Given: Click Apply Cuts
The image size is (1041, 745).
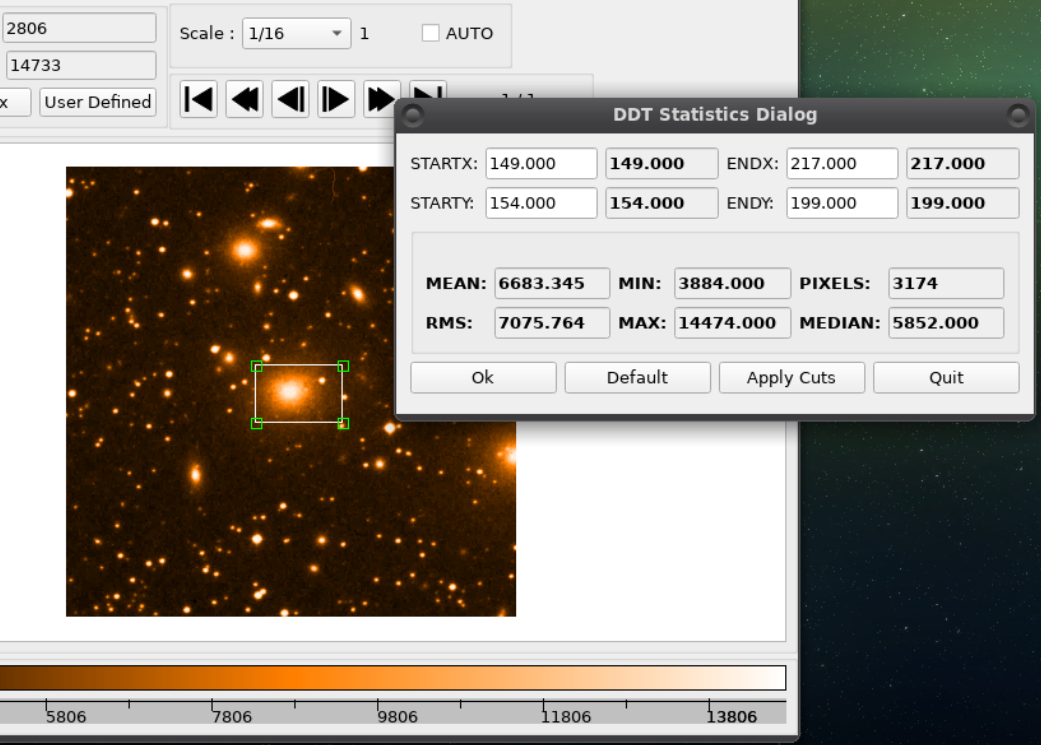Looking at the screenshot, I should click(x=791, y=377).
